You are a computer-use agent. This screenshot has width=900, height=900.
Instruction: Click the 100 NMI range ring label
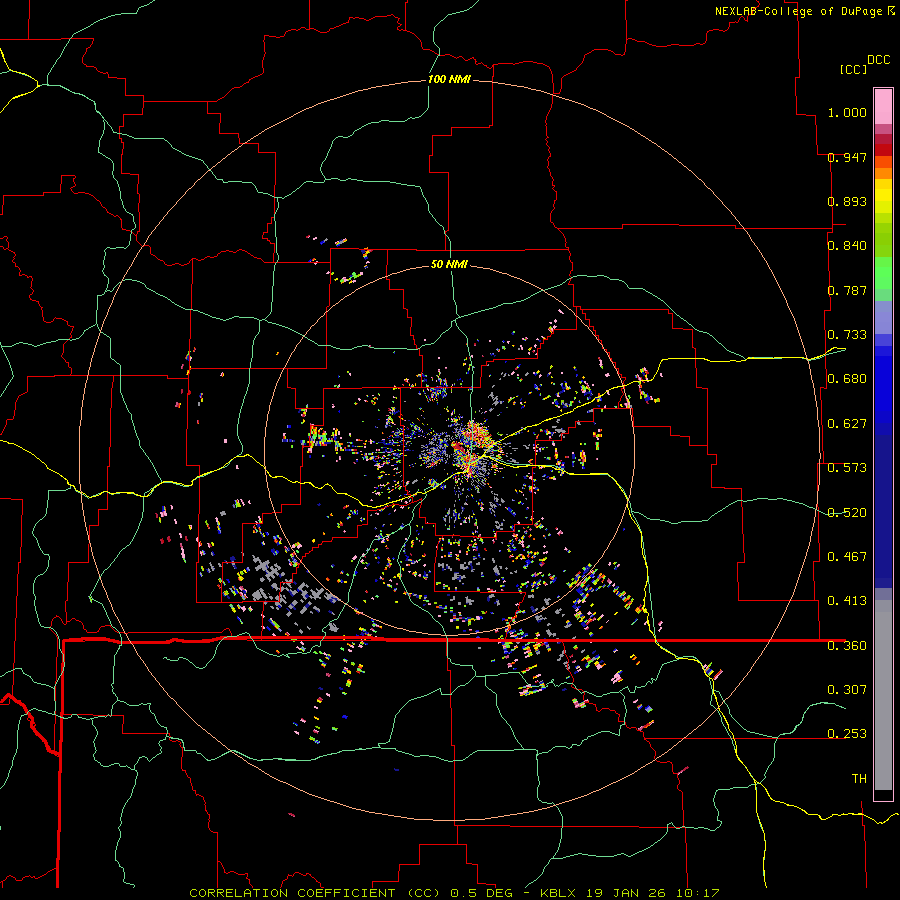(449, 79)
